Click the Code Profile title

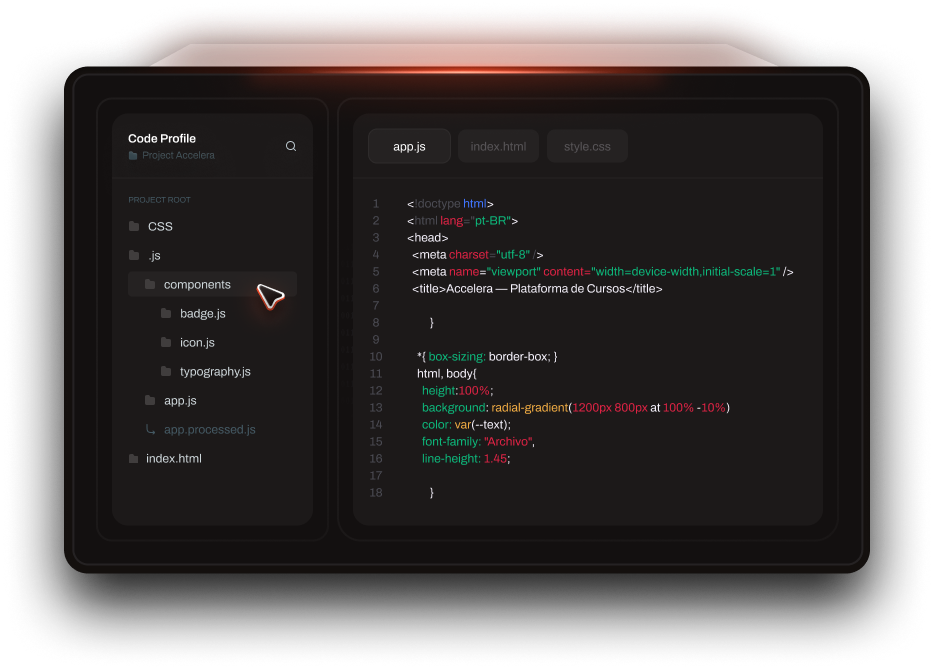(162, 138)
